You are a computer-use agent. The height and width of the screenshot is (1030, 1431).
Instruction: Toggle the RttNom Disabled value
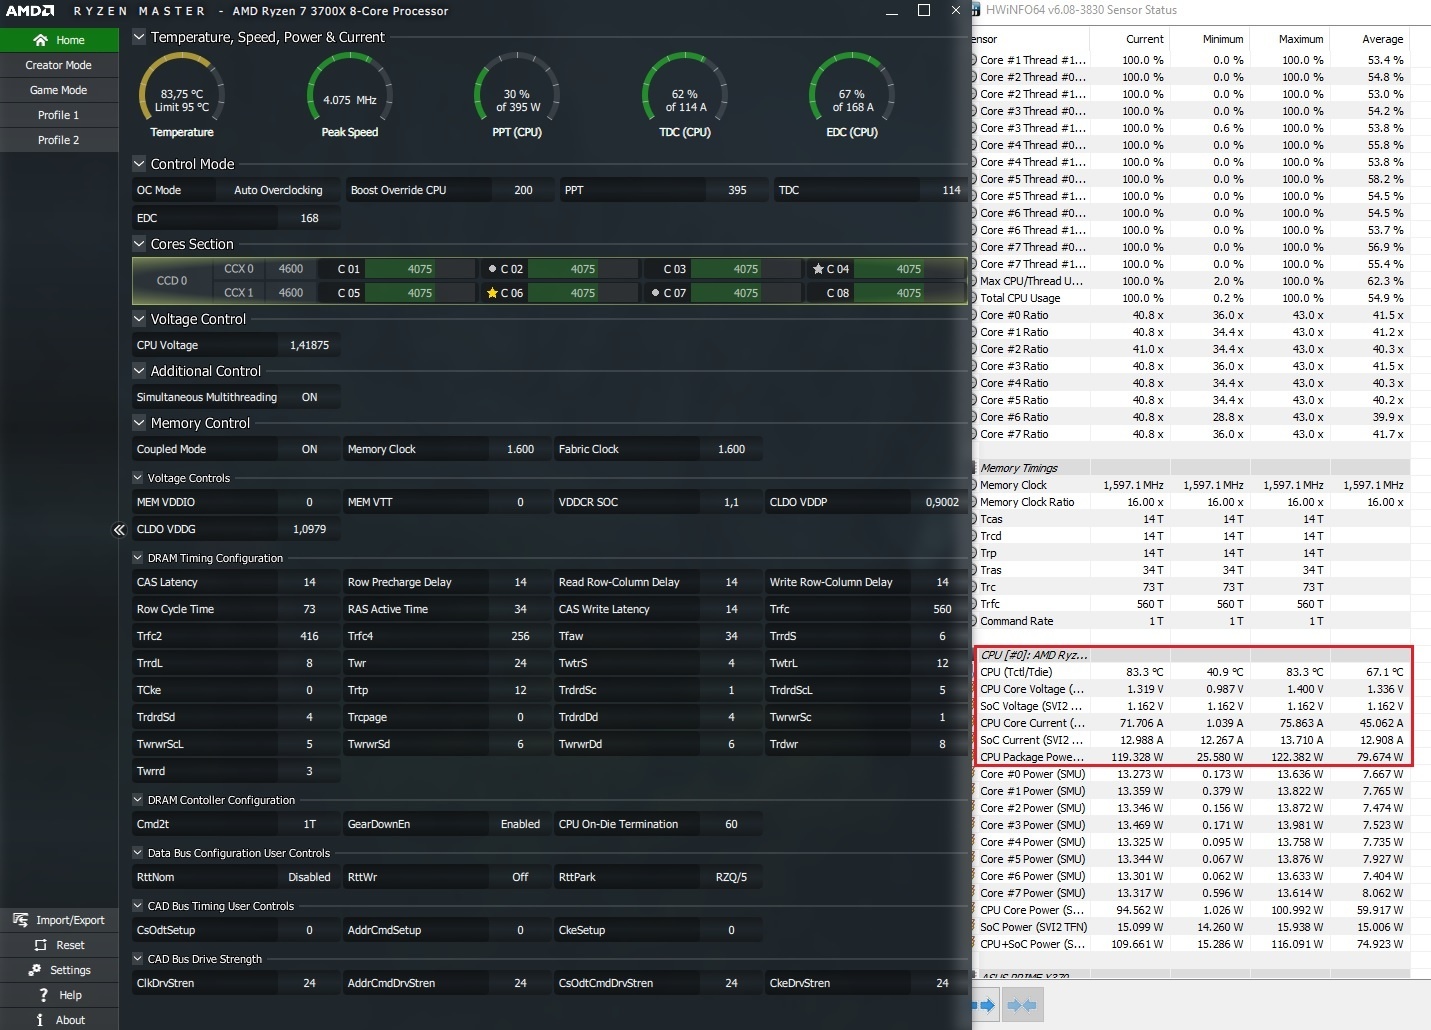(x=309, y=877)
